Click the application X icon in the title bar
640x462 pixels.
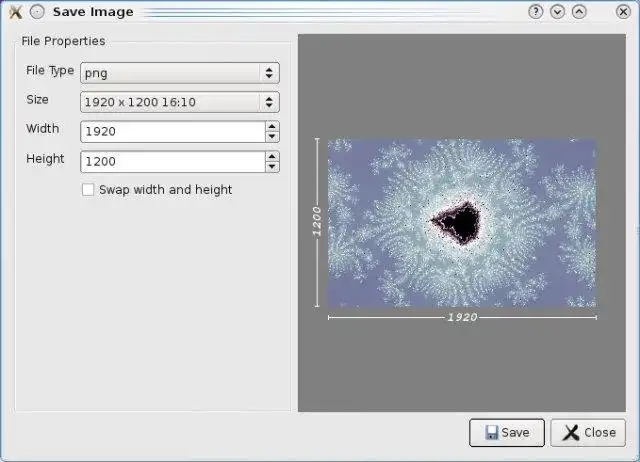point(16,12)
